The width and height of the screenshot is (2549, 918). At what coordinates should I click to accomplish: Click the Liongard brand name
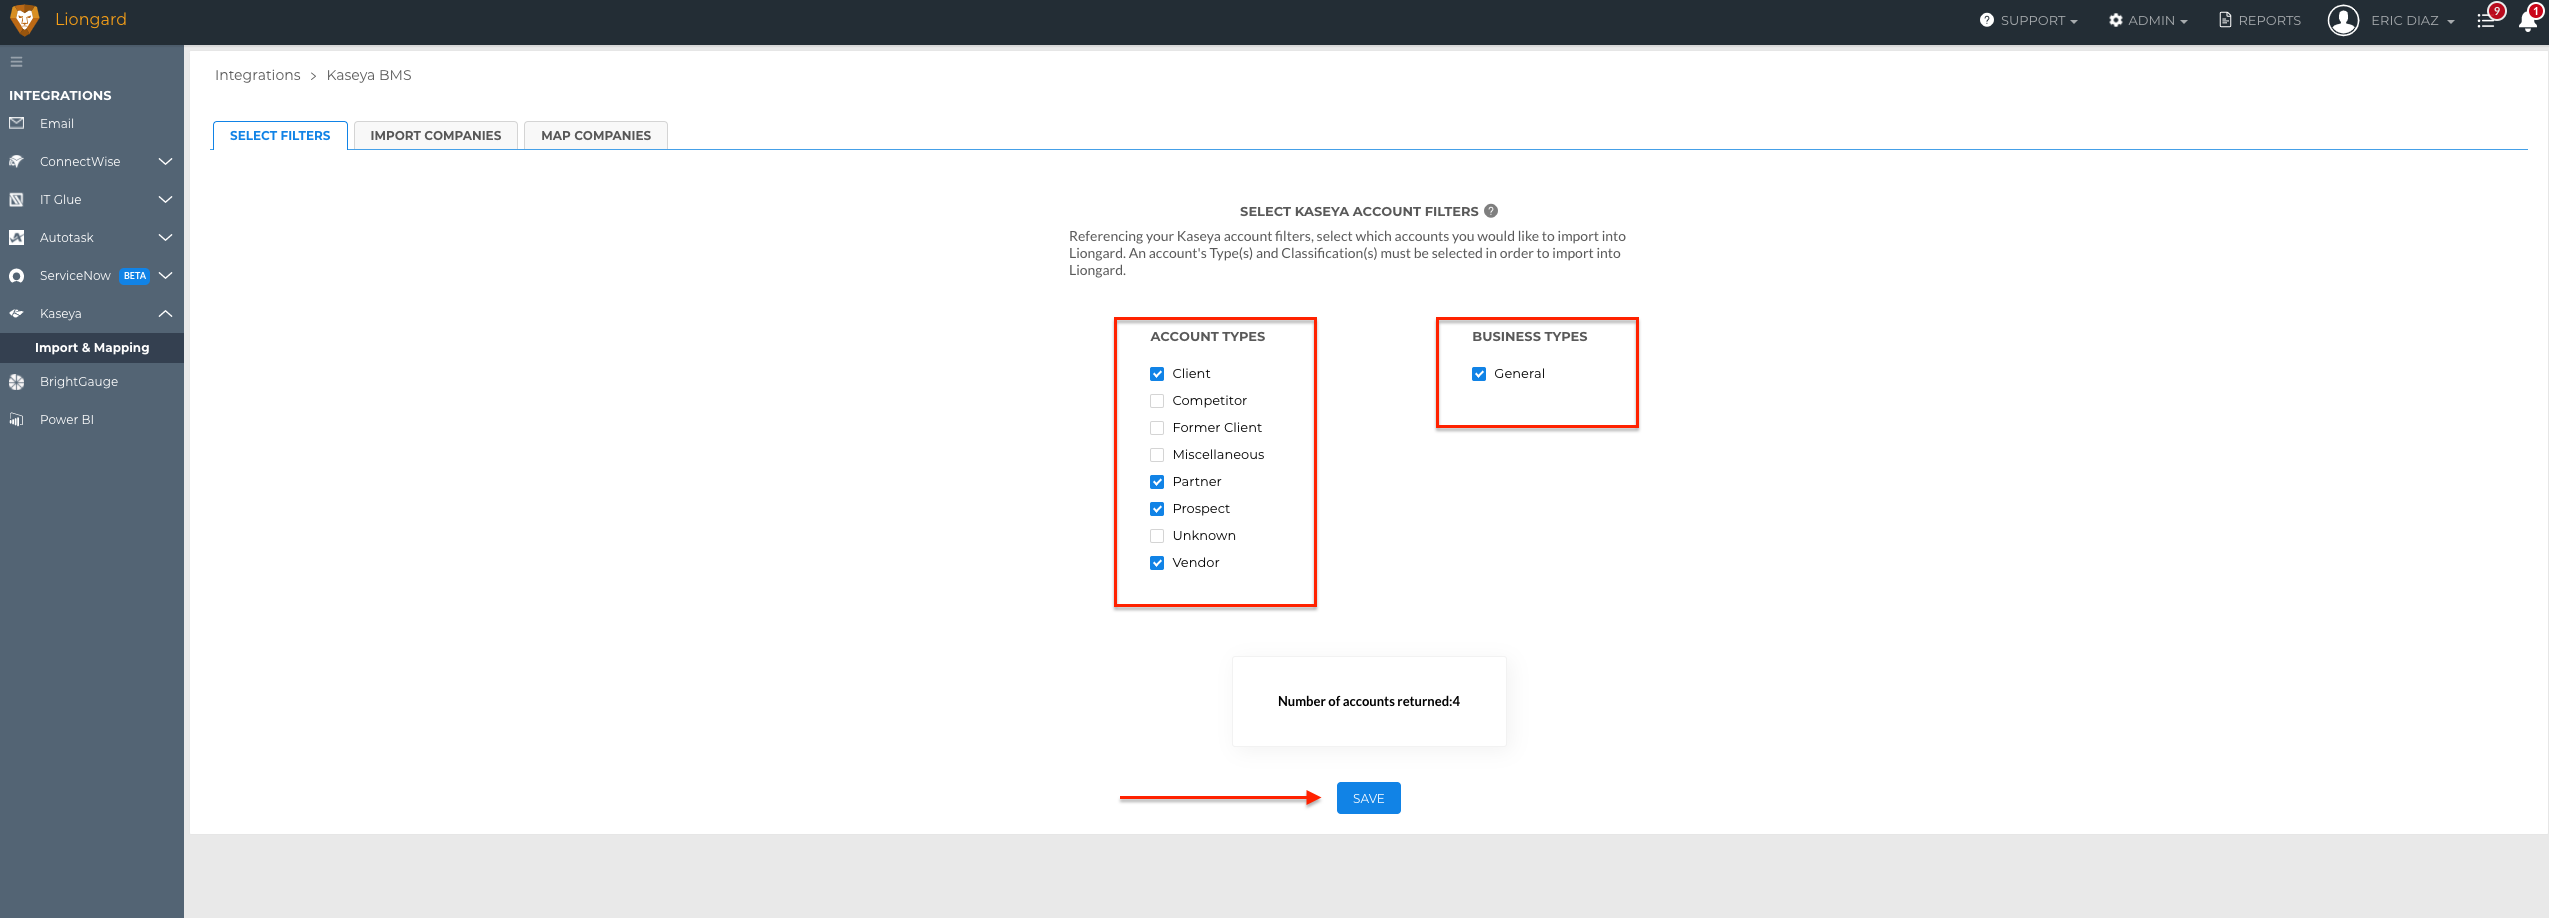[91, 19]
